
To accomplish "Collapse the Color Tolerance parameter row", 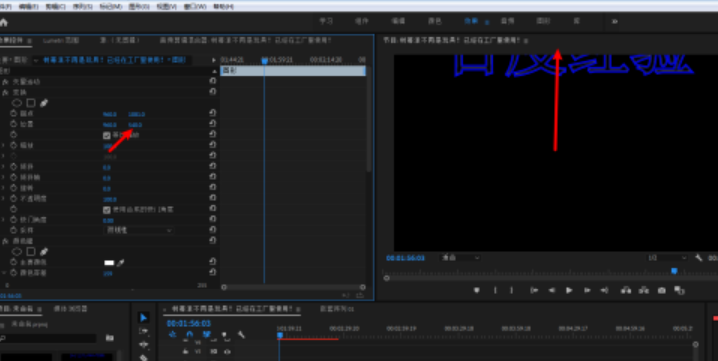I will (4, 273).
